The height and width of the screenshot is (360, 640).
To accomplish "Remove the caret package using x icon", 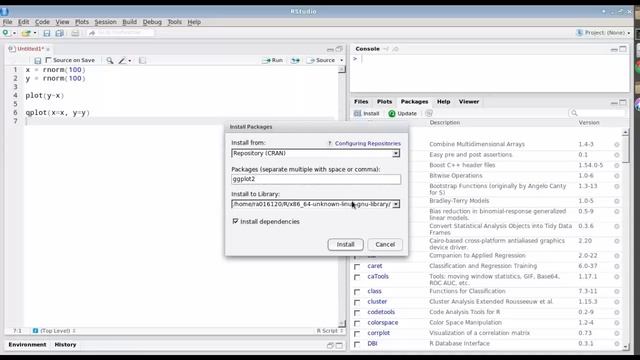I will click(617, 266).
